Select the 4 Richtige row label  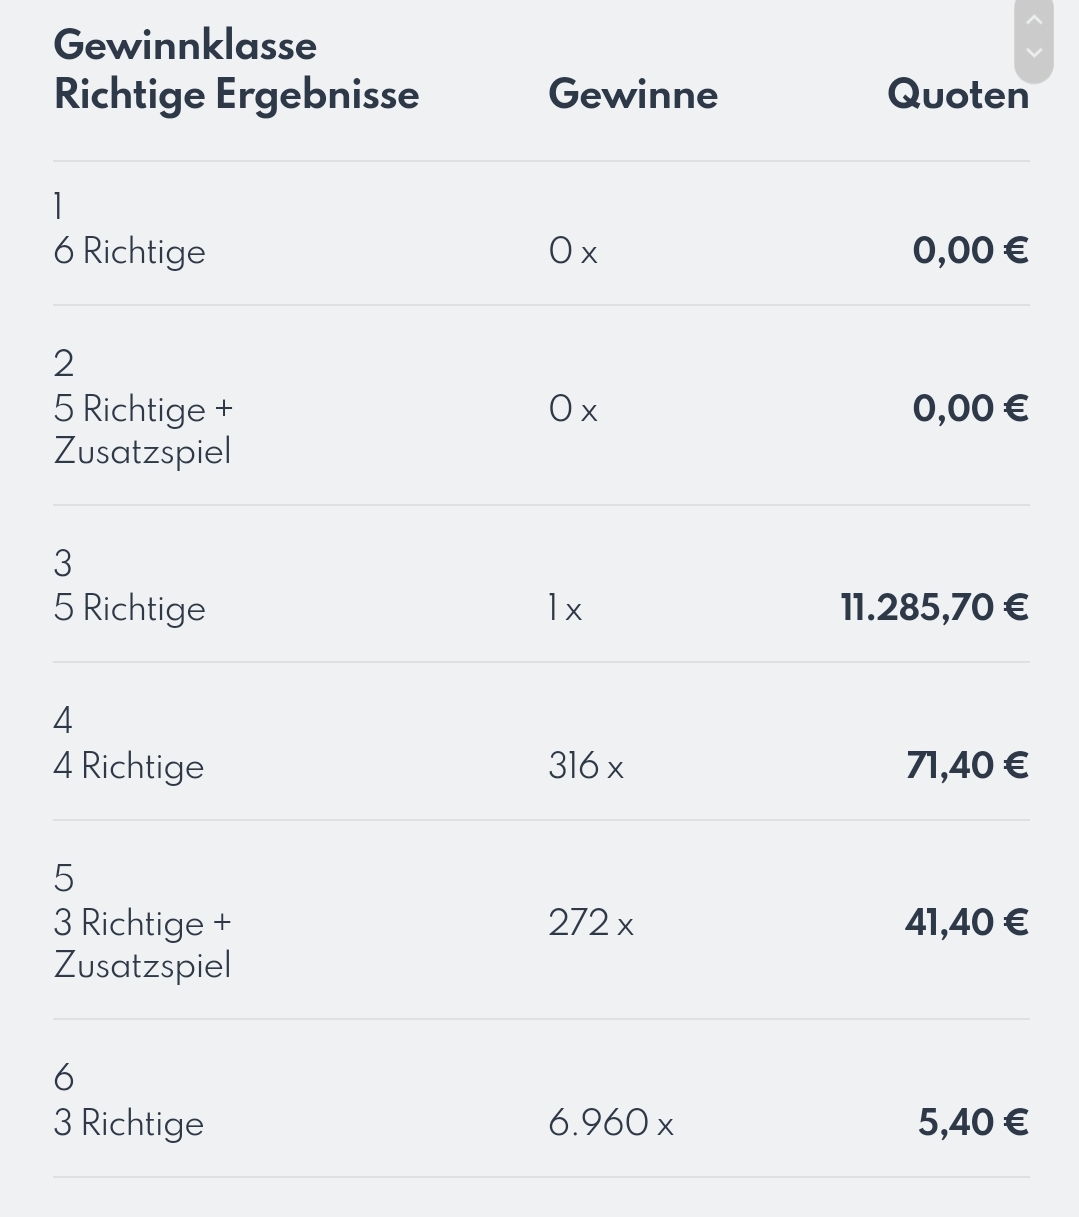click(129, 766)
